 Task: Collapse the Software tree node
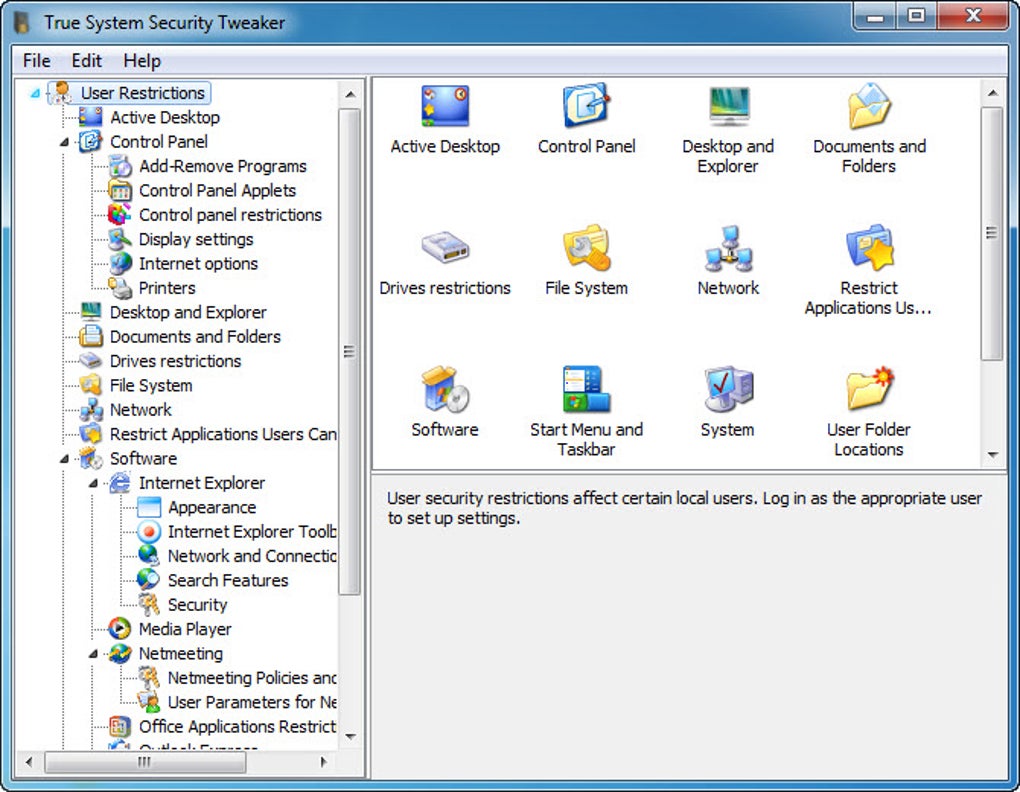(64, 458)
